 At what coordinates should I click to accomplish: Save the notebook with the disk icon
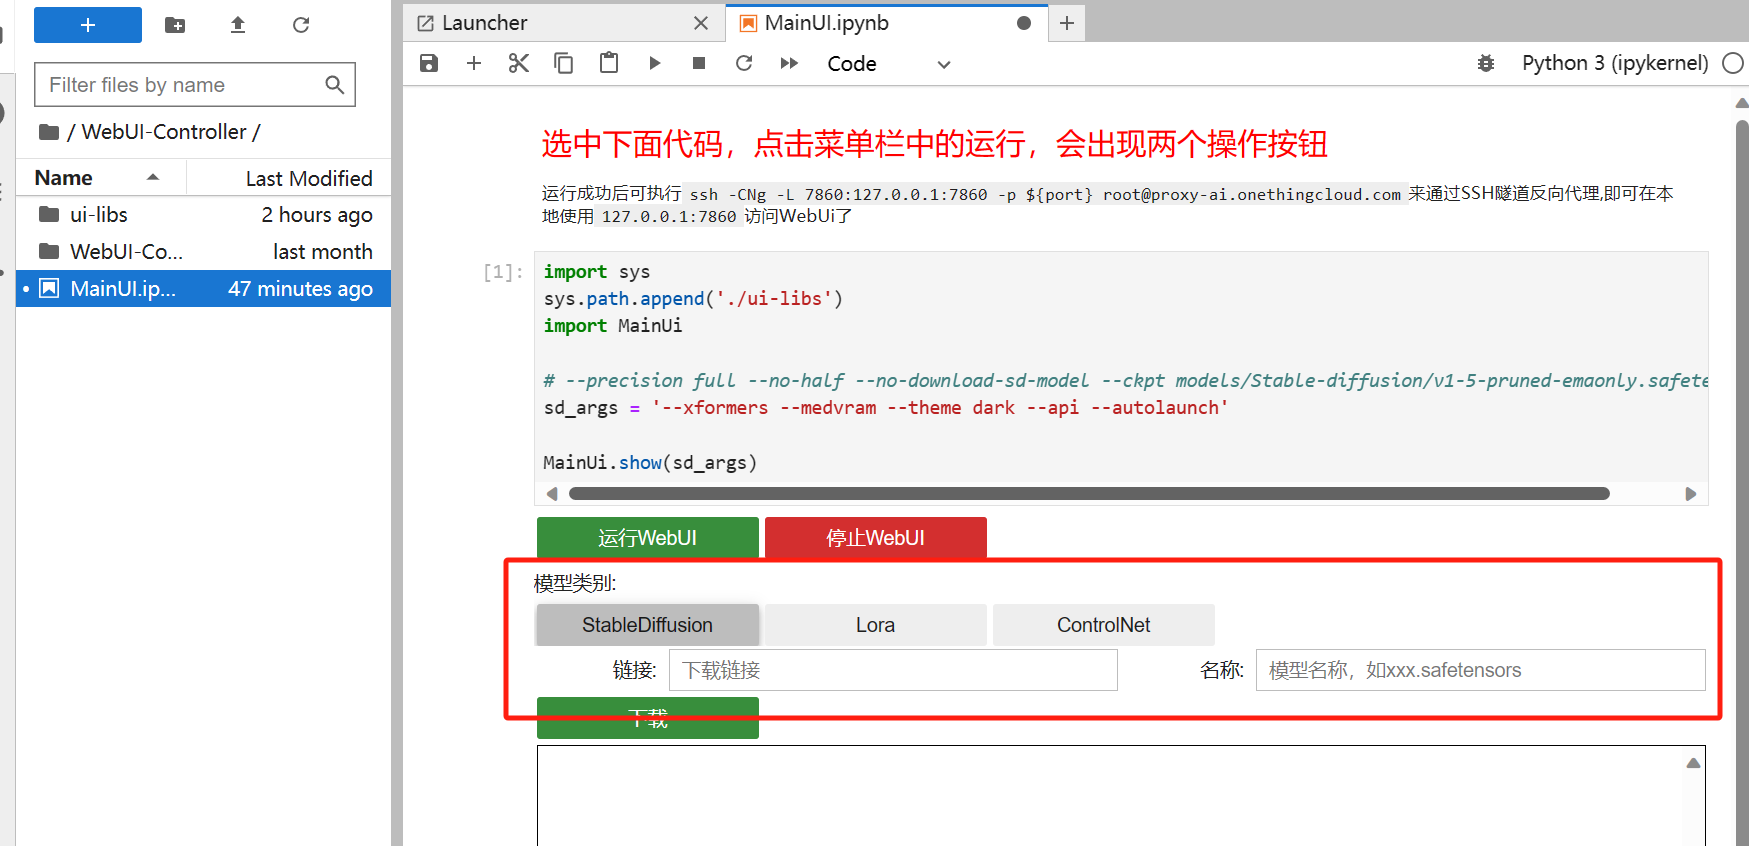tap(429, 64)
